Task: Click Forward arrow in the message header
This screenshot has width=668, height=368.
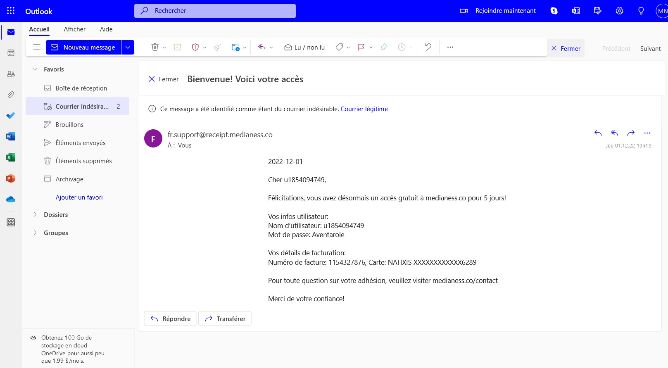Action: click(631, 133)
